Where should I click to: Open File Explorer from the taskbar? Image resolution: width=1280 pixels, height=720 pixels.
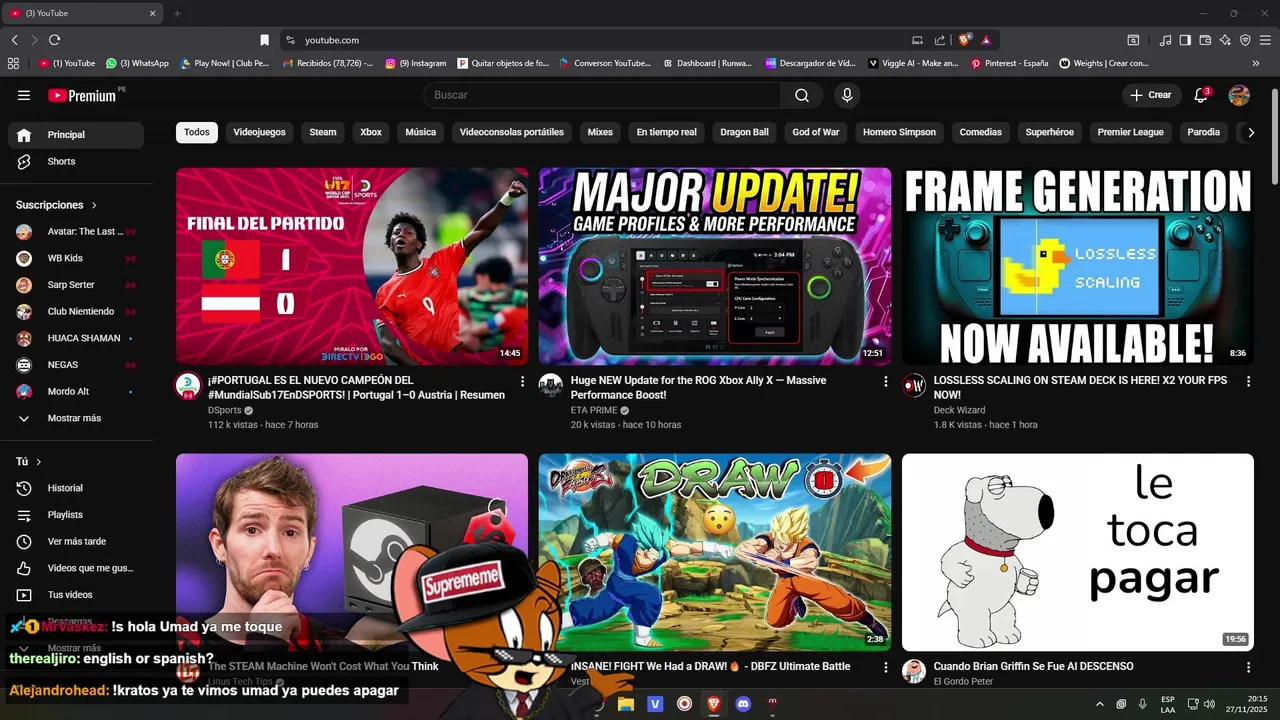pyautogui.click(x=626, y=704)
